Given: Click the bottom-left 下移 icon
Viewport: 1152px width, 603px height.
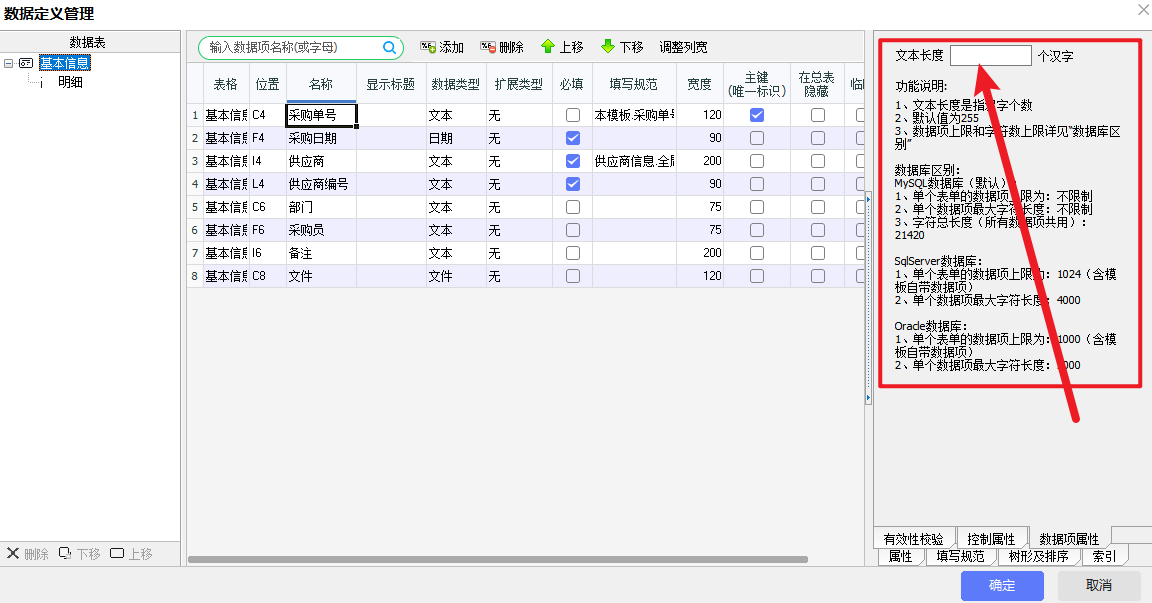Looking at the screenshot, I should pyautogui.click(x=65, y=553).
